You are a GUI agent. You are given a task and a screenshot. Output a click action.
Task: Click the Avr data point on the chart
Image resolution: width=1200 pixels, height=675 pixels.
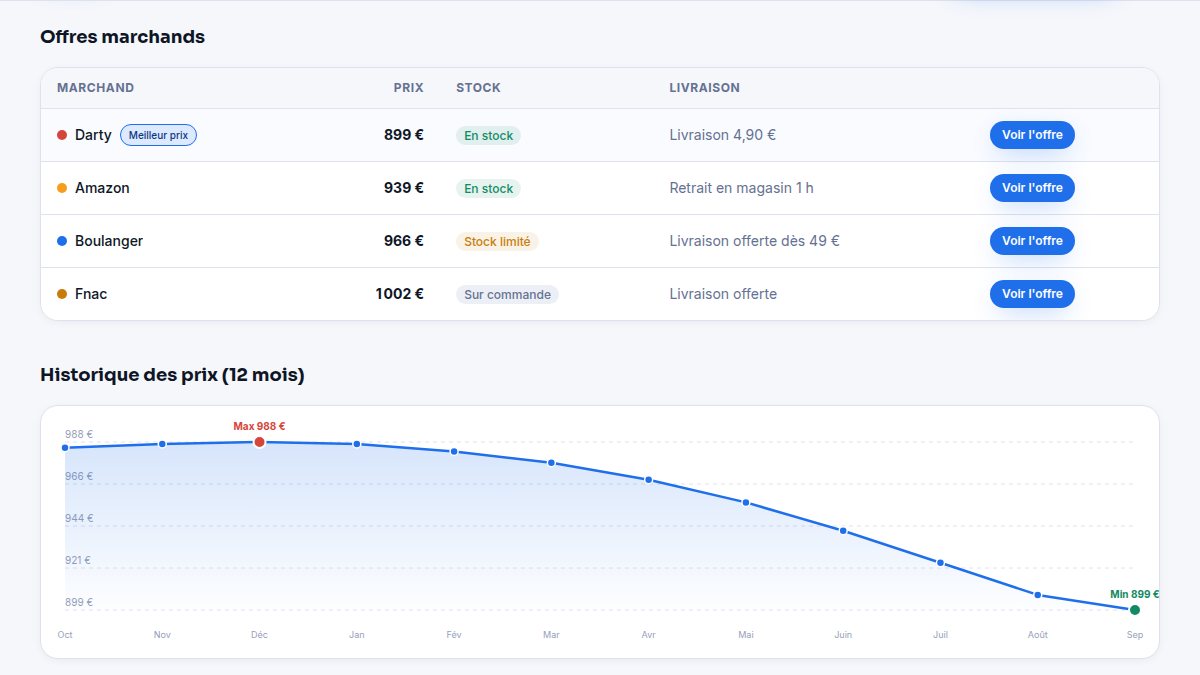pos(649,480)
